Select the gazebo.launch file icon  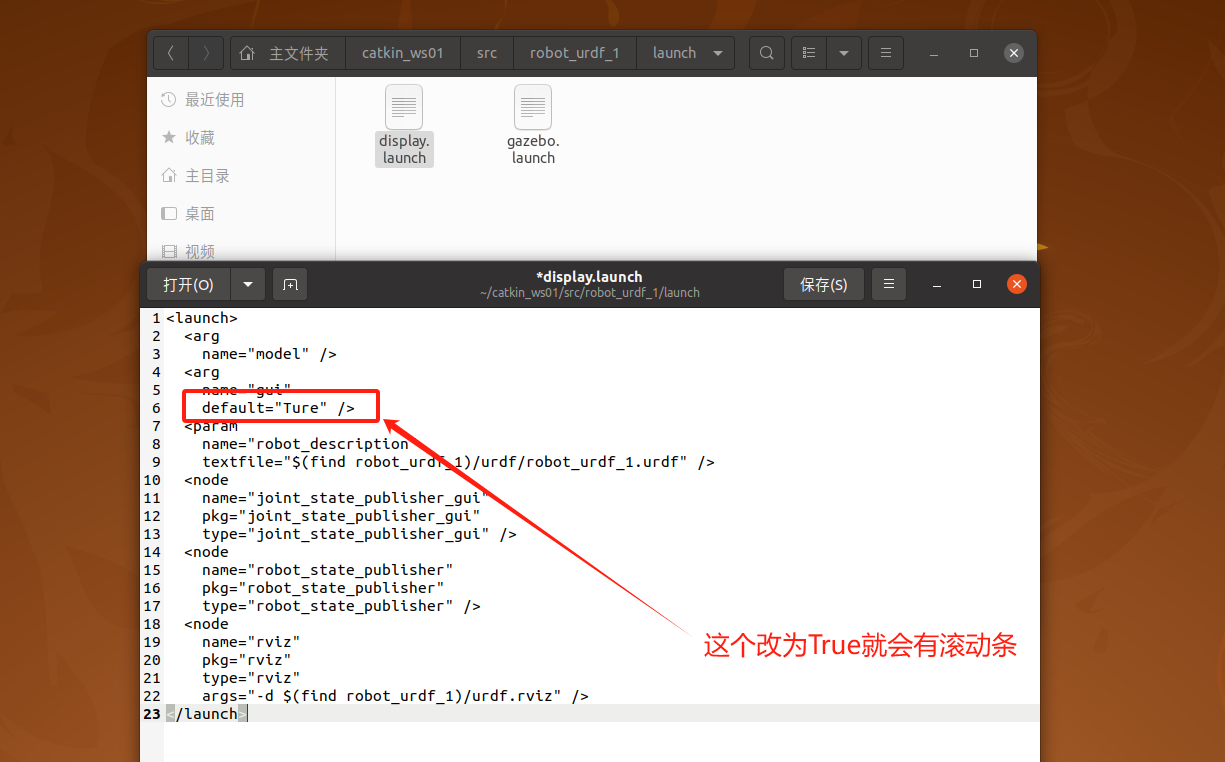[533, 107]
